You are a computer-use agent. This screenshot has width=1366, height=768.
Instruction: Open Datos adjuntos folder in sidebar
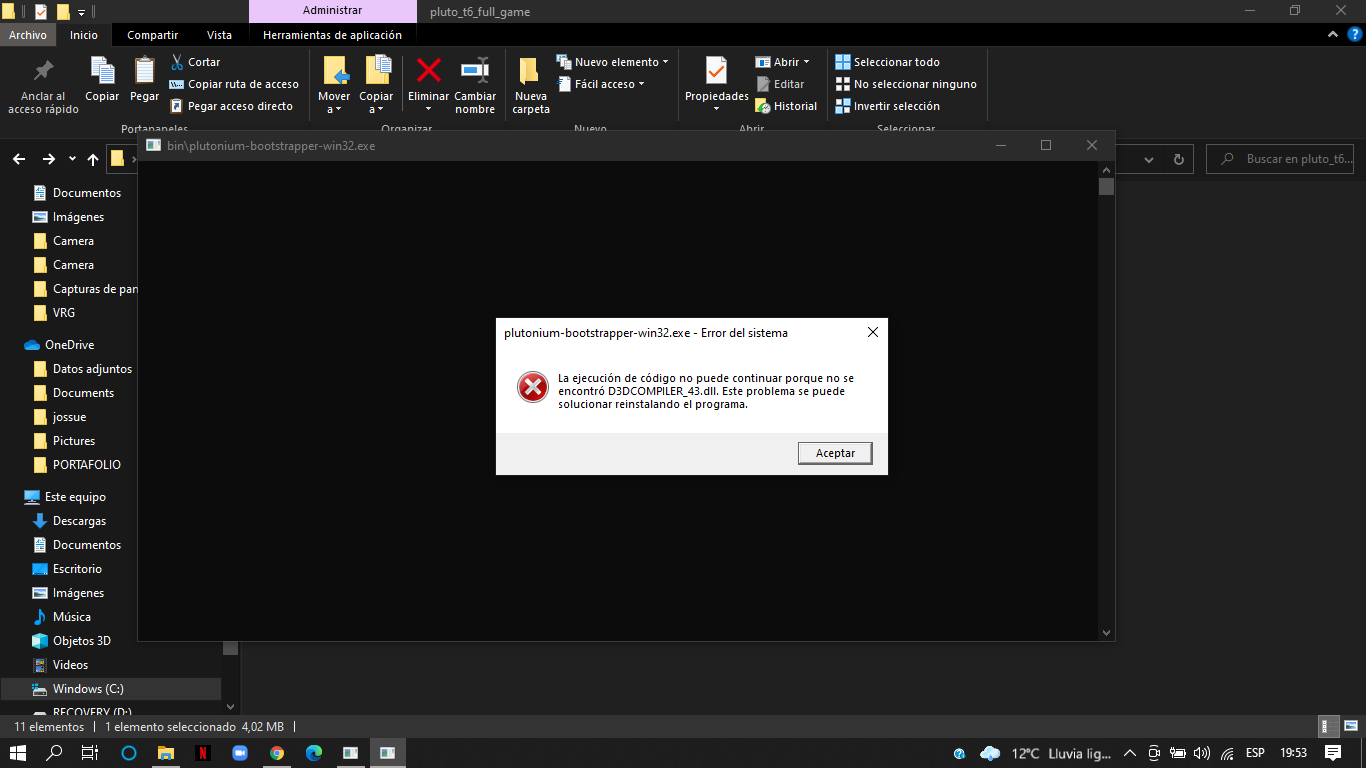[82, 369]
